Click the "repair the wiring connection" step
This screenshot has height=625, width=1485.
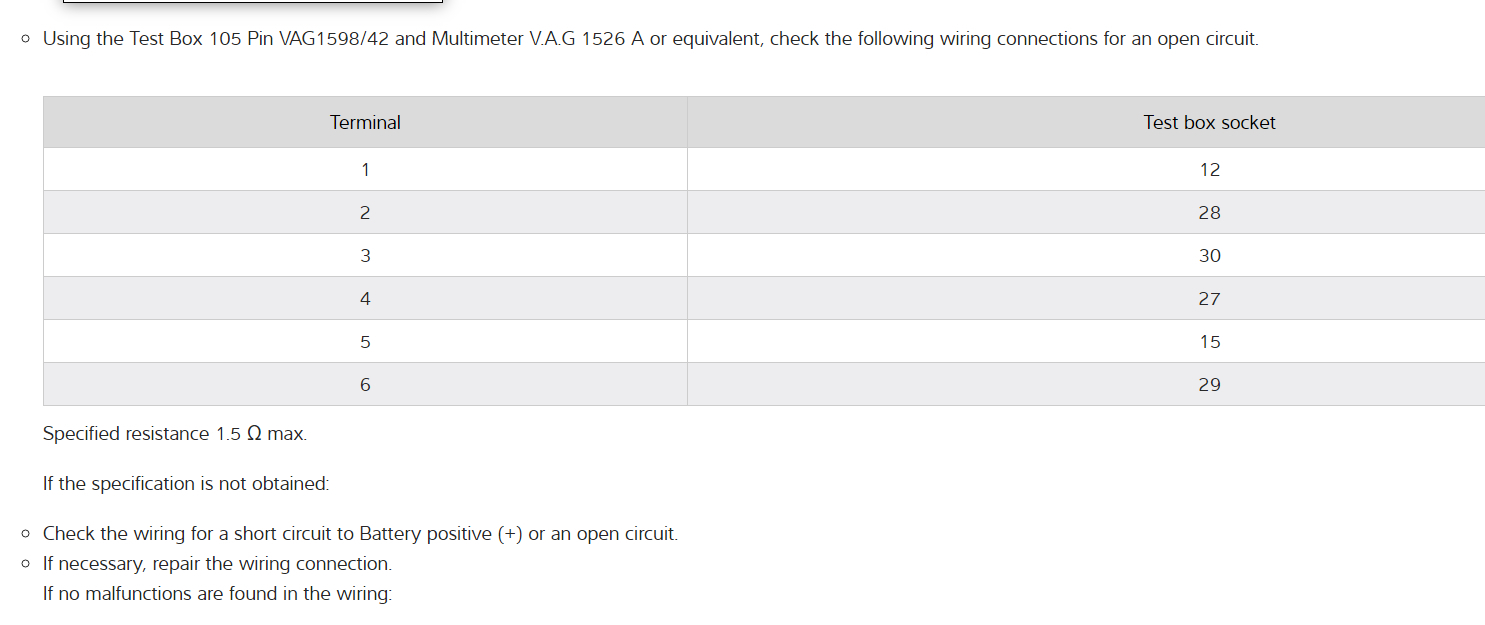[x=217, y=564]
